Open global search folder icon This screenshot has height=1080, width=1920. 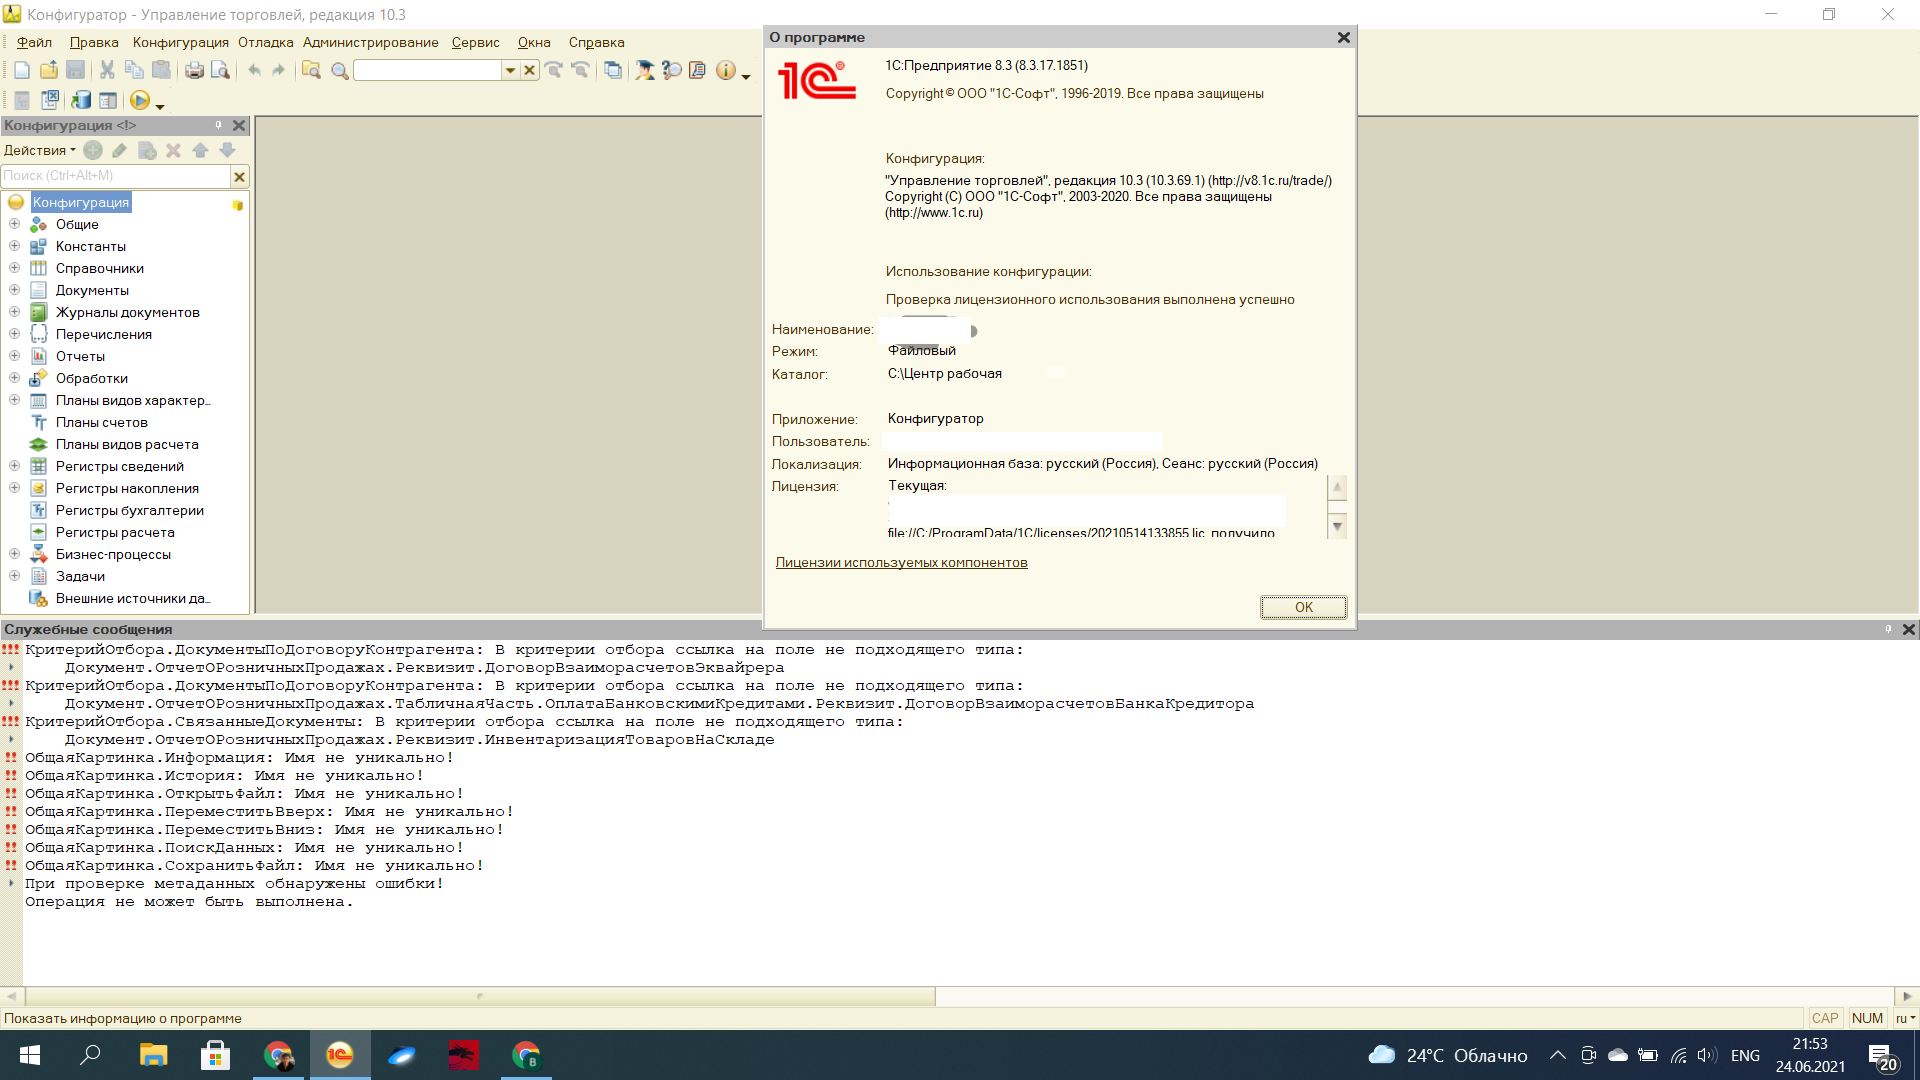tap(312, 70)
